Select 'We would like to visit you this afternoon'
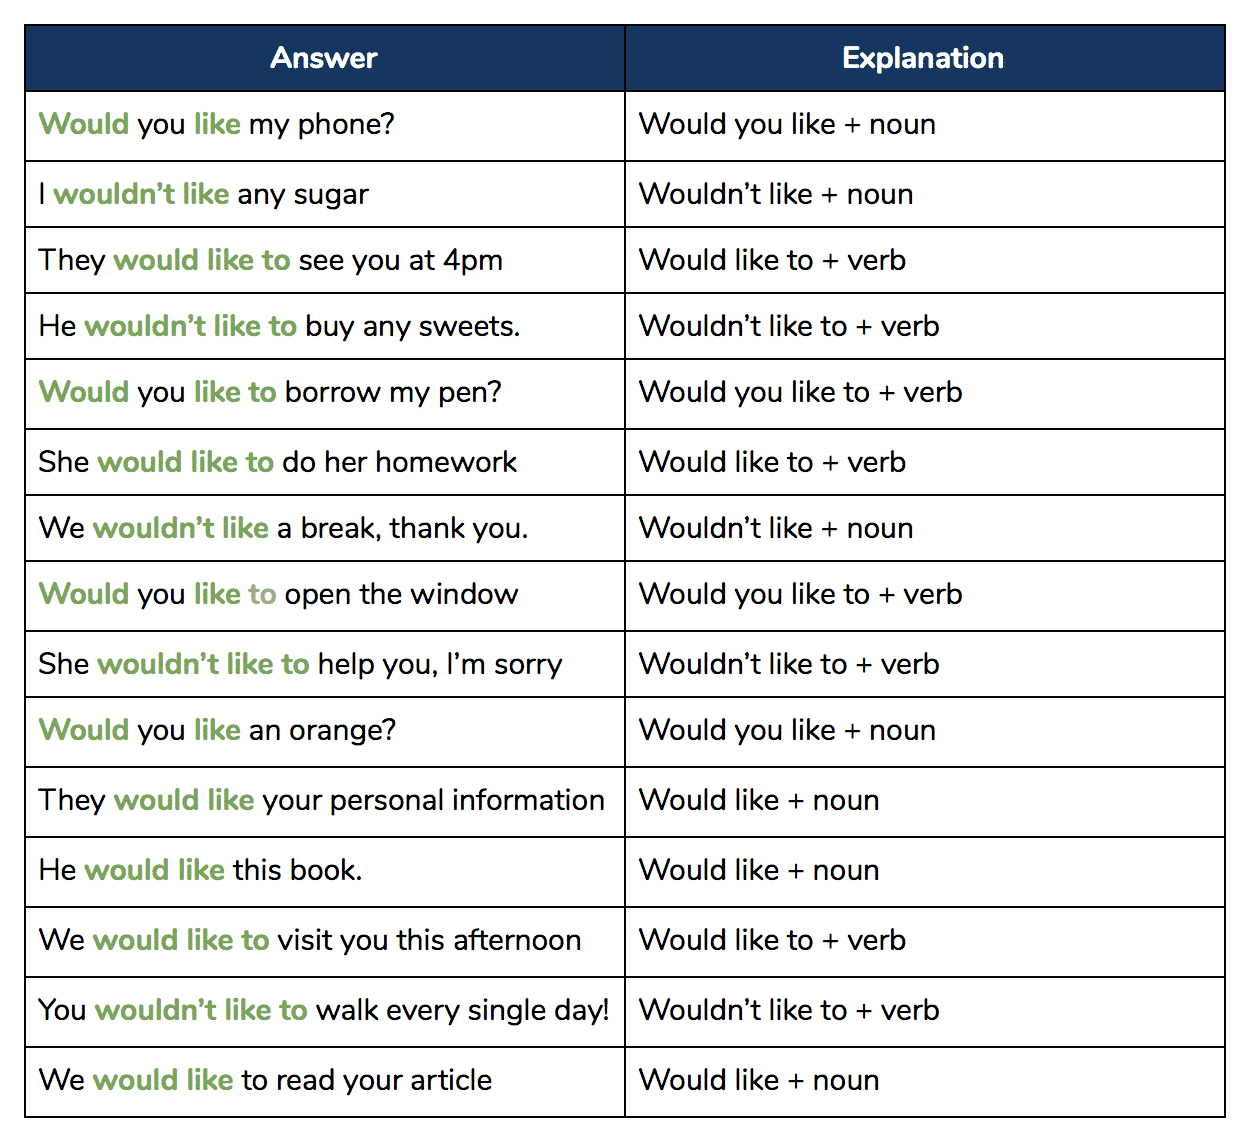Viewport: 1244px width, 1144px height. 324,941
